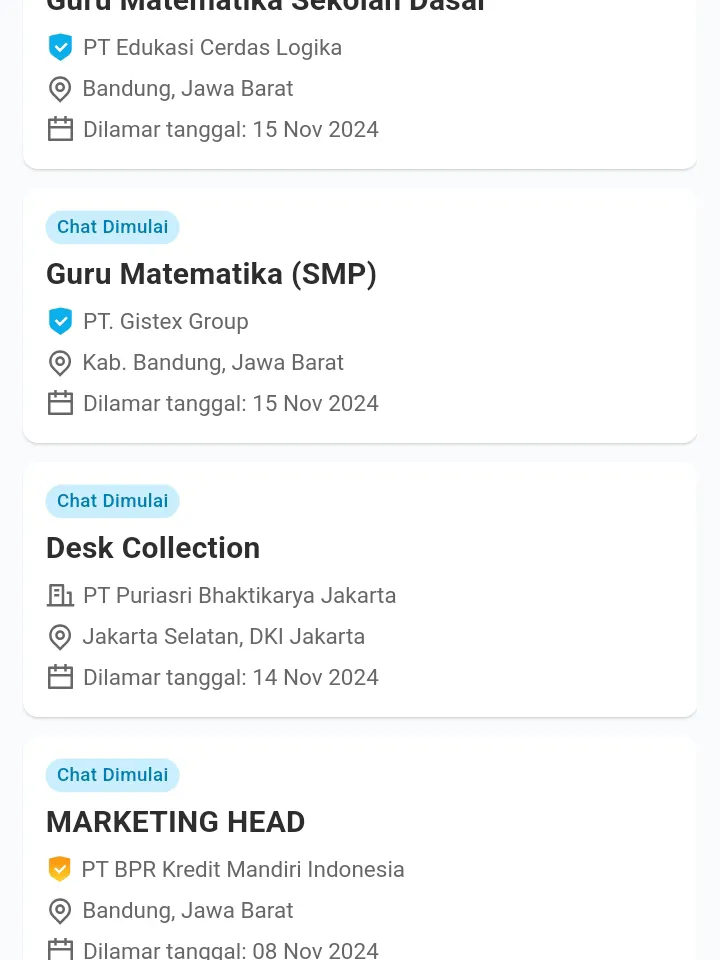Tap the location pin in MARKETING HEAD card
720x960 pixels.
click(60, 910)
